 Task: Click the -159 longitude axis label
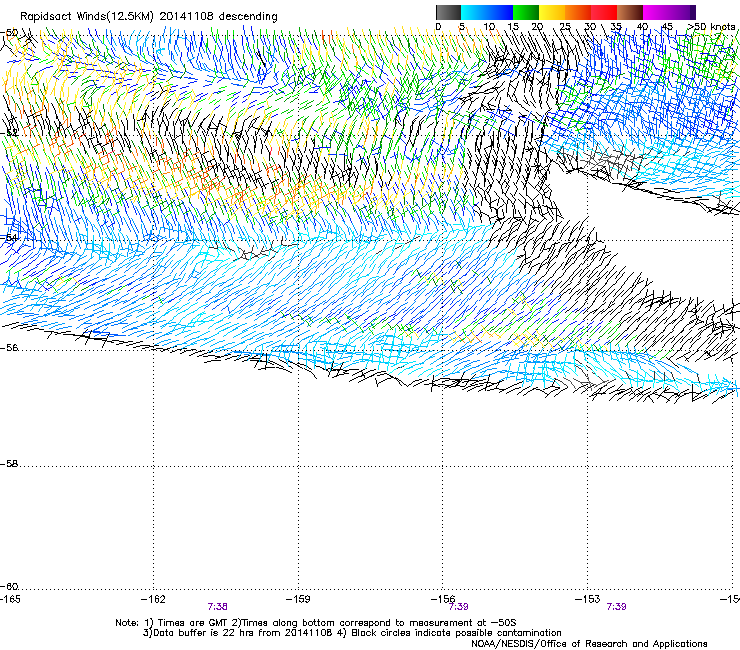point(298,599)
